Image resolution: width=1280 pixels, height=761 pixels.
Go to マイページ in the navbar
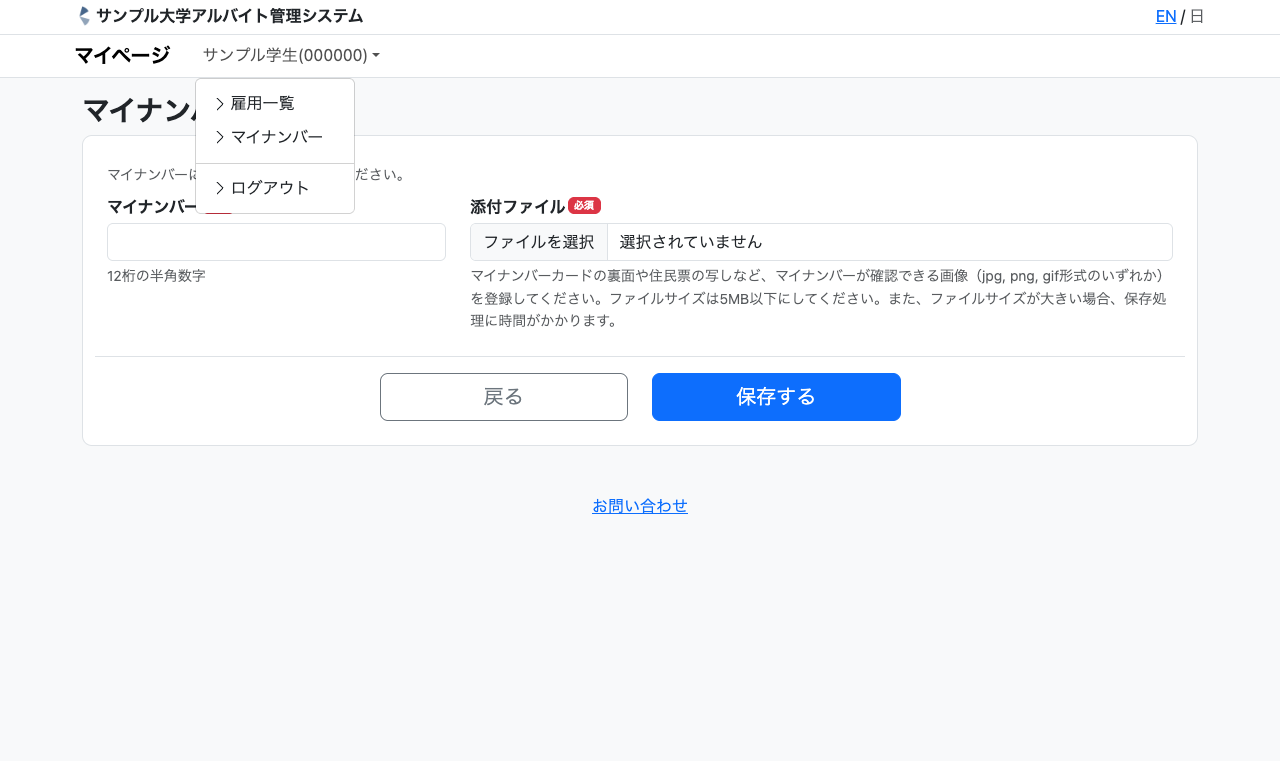122,55
